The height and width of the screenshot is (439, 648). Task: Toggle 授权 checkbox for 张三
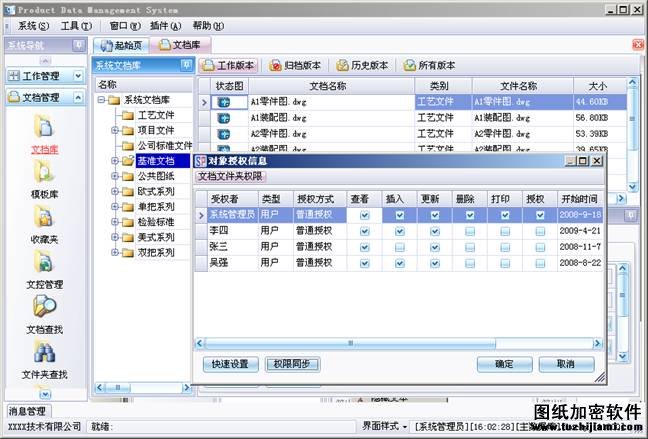(x=540, y=247)
